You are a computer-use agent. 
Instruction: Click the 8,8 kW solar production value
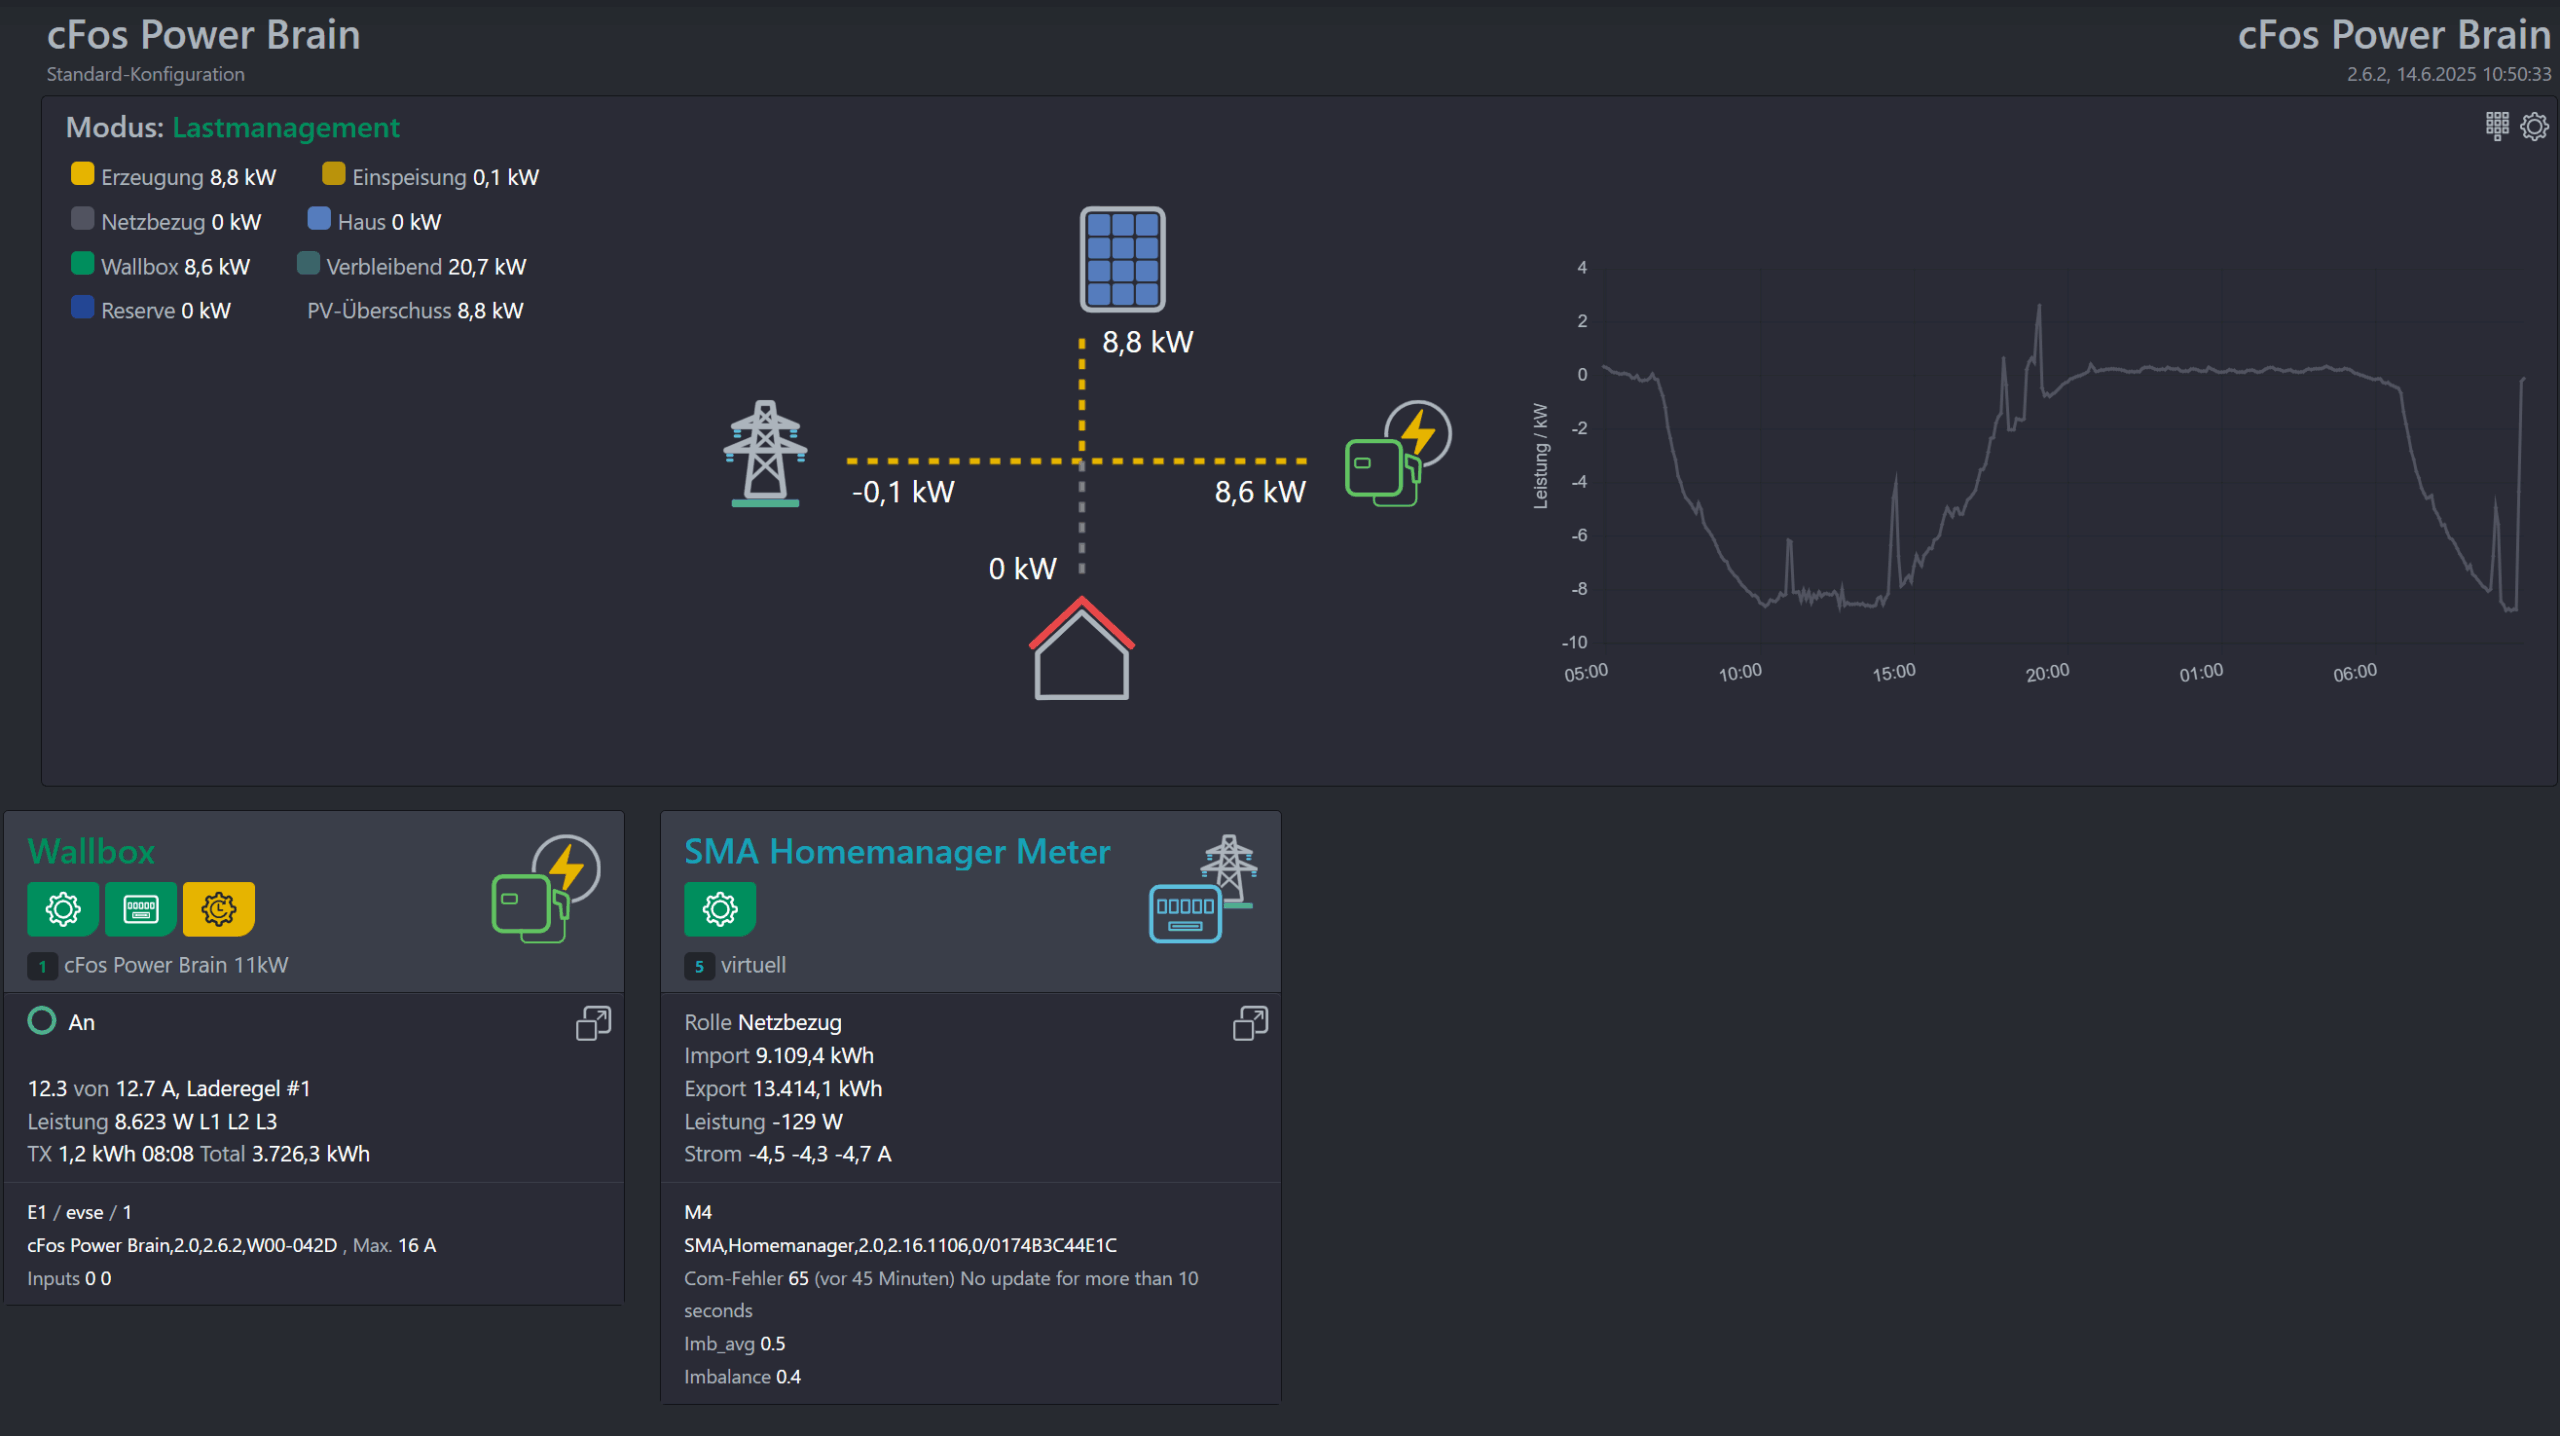[1148, 342]
